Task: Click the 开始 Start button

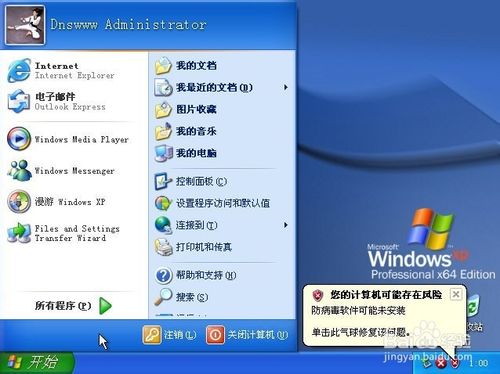Action: [37, 362]
